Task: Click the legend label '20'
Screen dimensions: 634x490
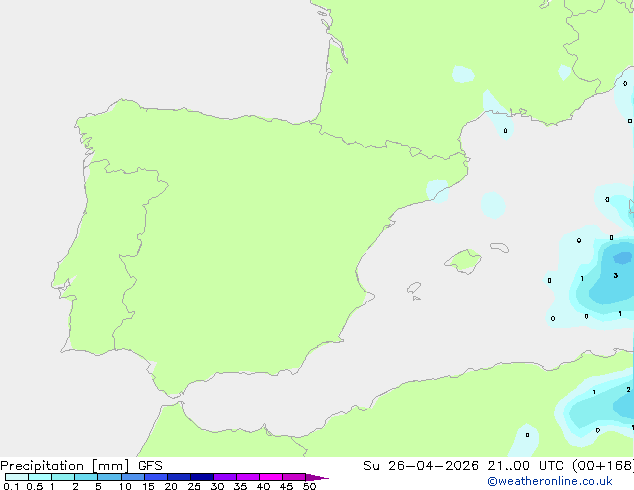Action: [171, 486]
